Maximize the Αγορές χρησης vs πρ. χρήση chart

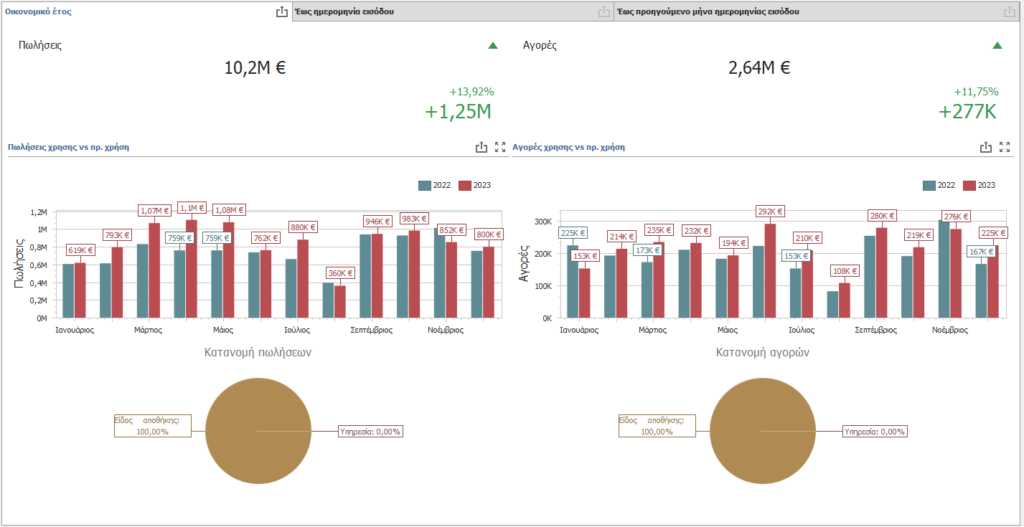tap(1005, 148)
